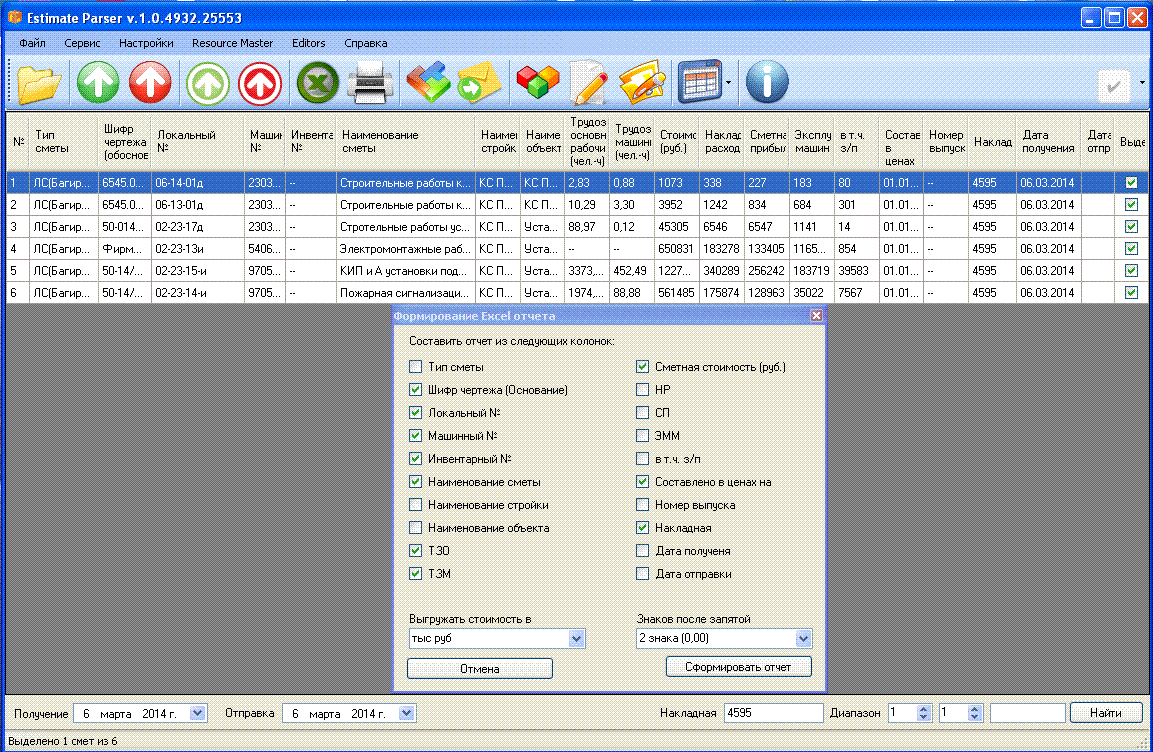Expand the 'Знаков после запятой' dropdown
Viewport: 1153px width, 752px height.
click(802, 638)
